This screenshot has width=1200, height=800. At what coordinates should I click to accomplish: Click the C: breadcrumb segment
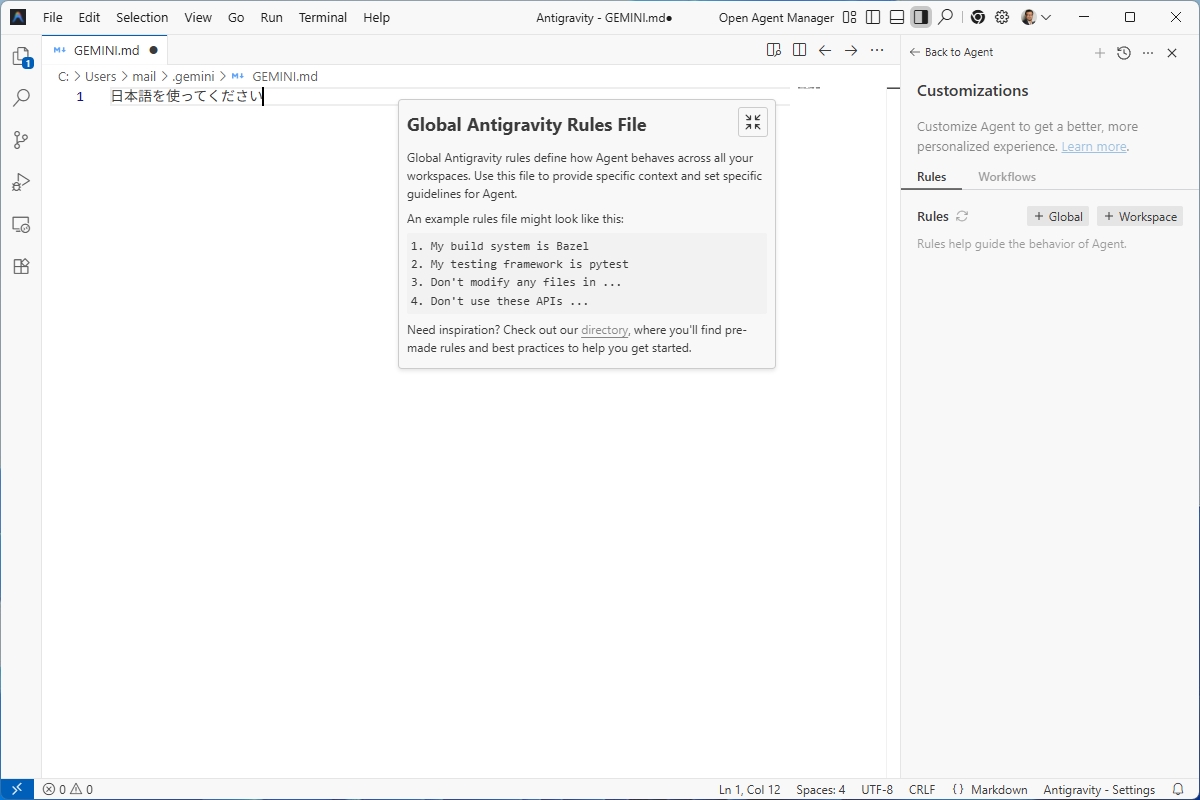[x=63, y=76]
